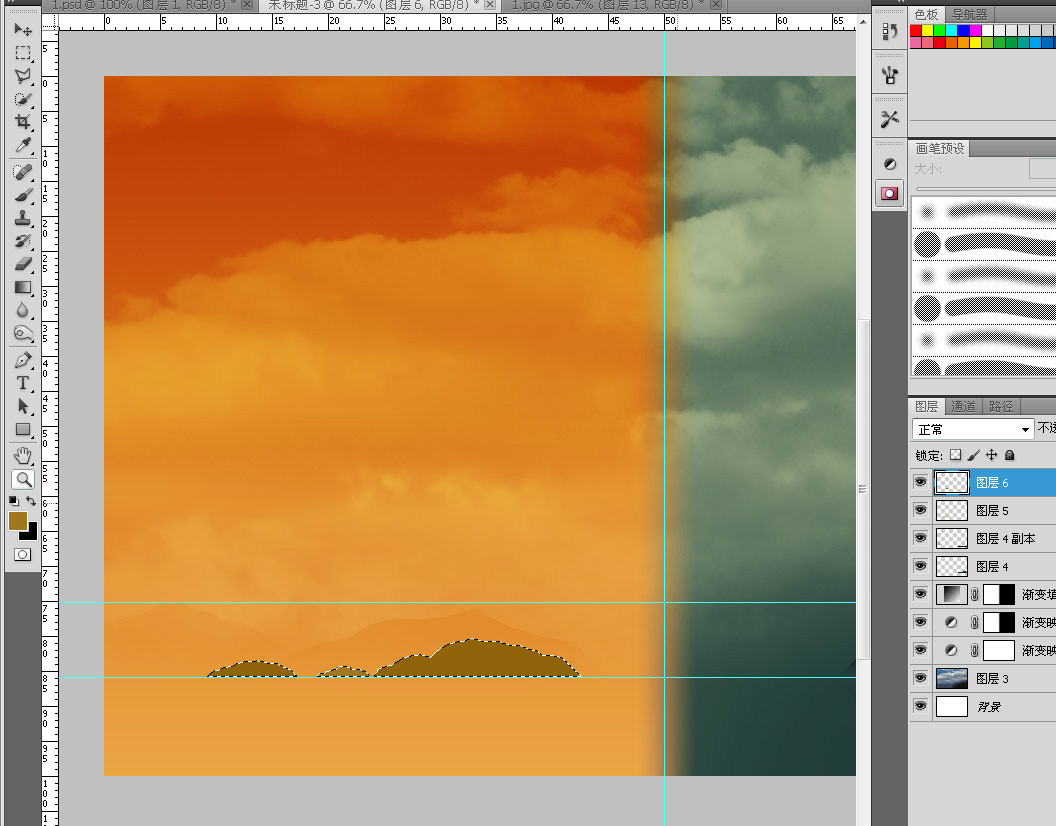Select the Rectangular Marquee tool
Viewport: 1056px width, 826px height.
pyautogui.click(x=23, y=53)
